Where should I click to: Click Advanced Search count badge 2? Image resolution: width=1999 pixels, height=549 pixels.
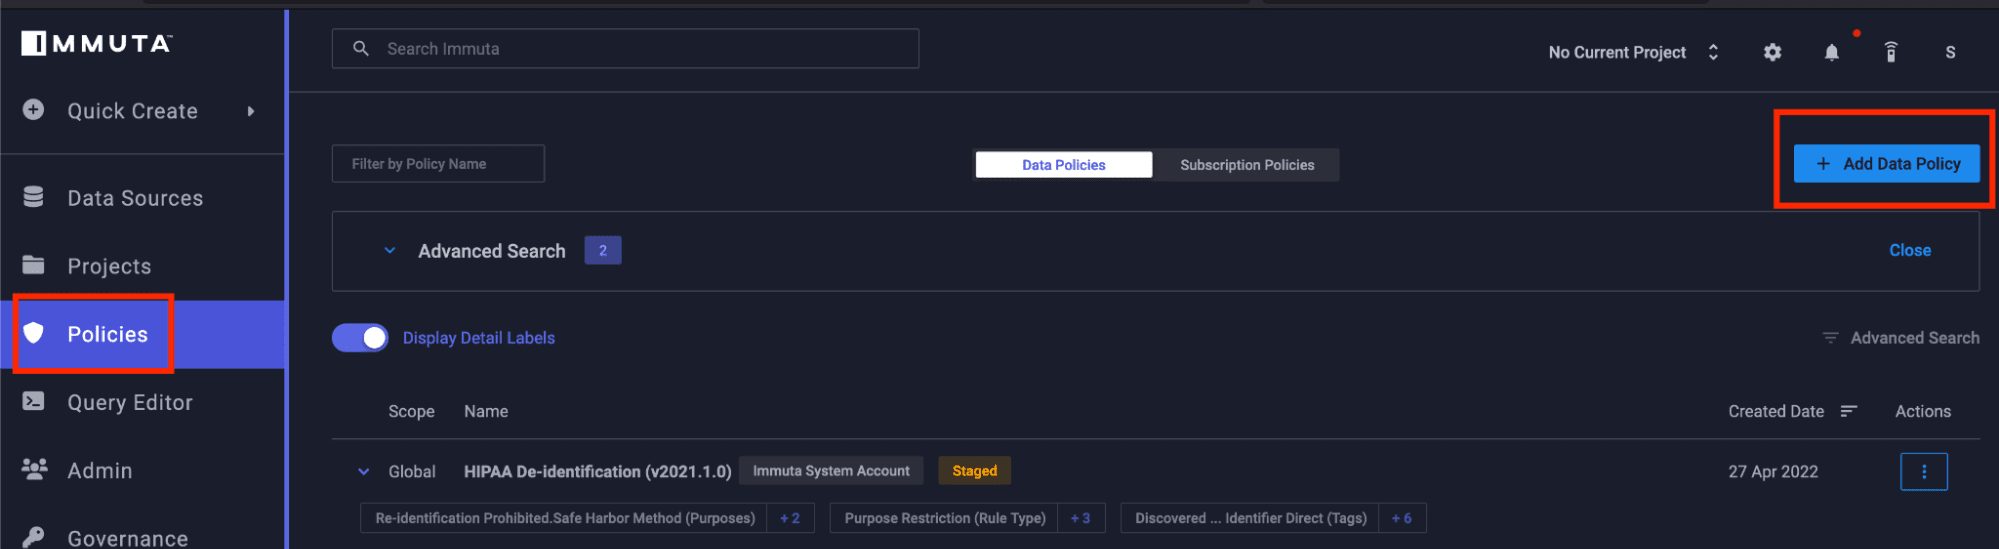[x=603, y=250]
